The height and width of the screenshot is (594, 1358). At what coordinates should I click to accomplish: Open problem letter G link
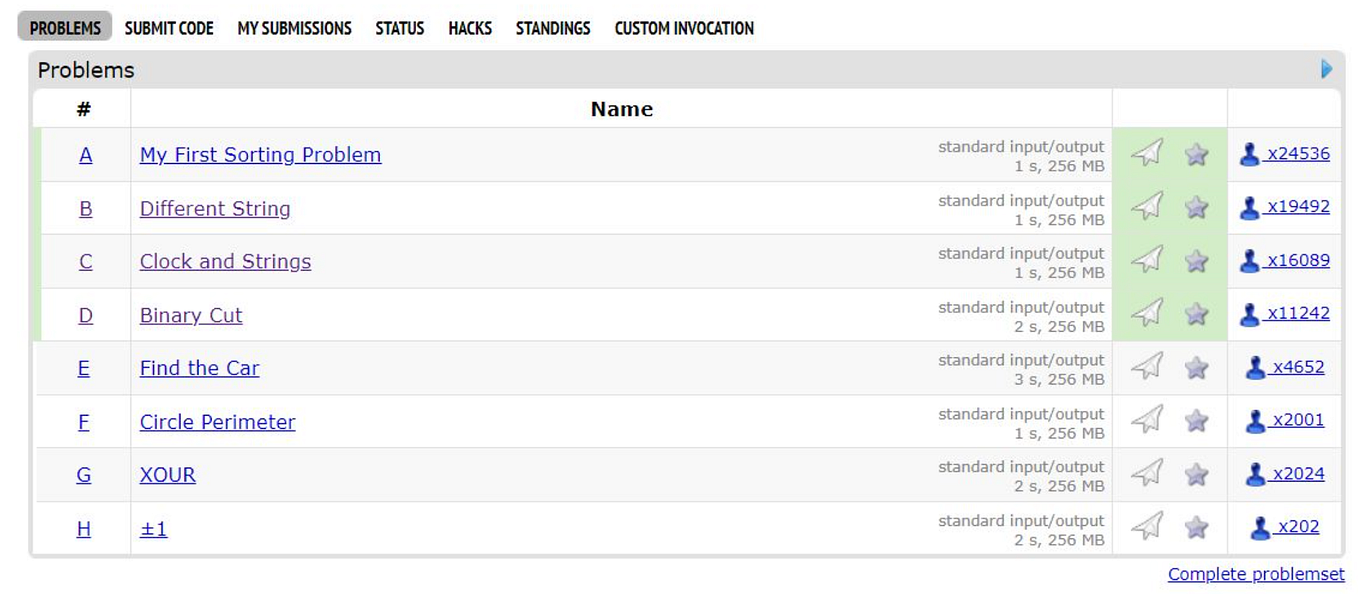84,475
